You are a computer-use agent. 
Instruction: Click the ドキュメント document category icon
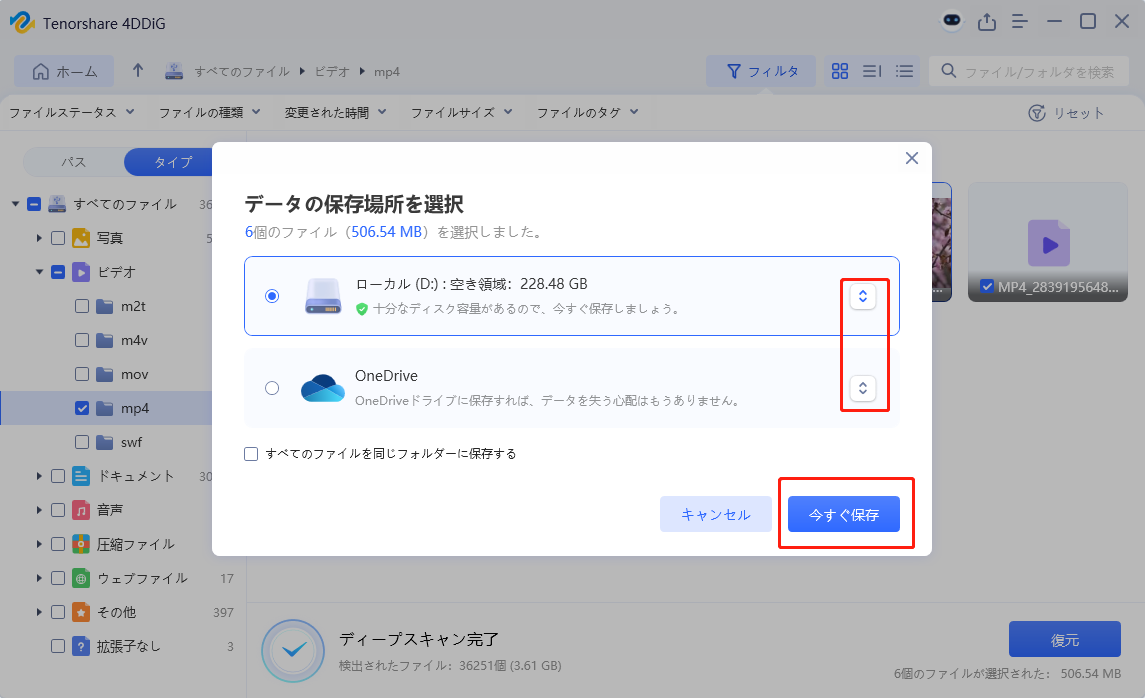point(81,476)
